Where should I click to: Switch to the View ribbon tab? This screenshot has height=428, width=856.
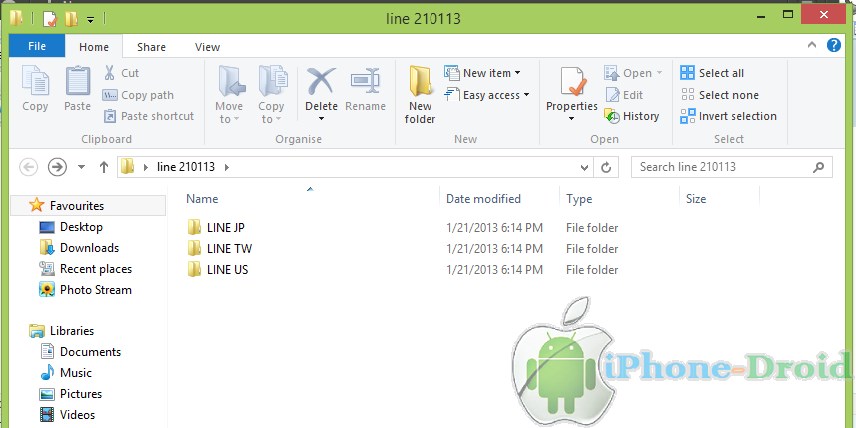pyautogui.click(x=207, y=47)
